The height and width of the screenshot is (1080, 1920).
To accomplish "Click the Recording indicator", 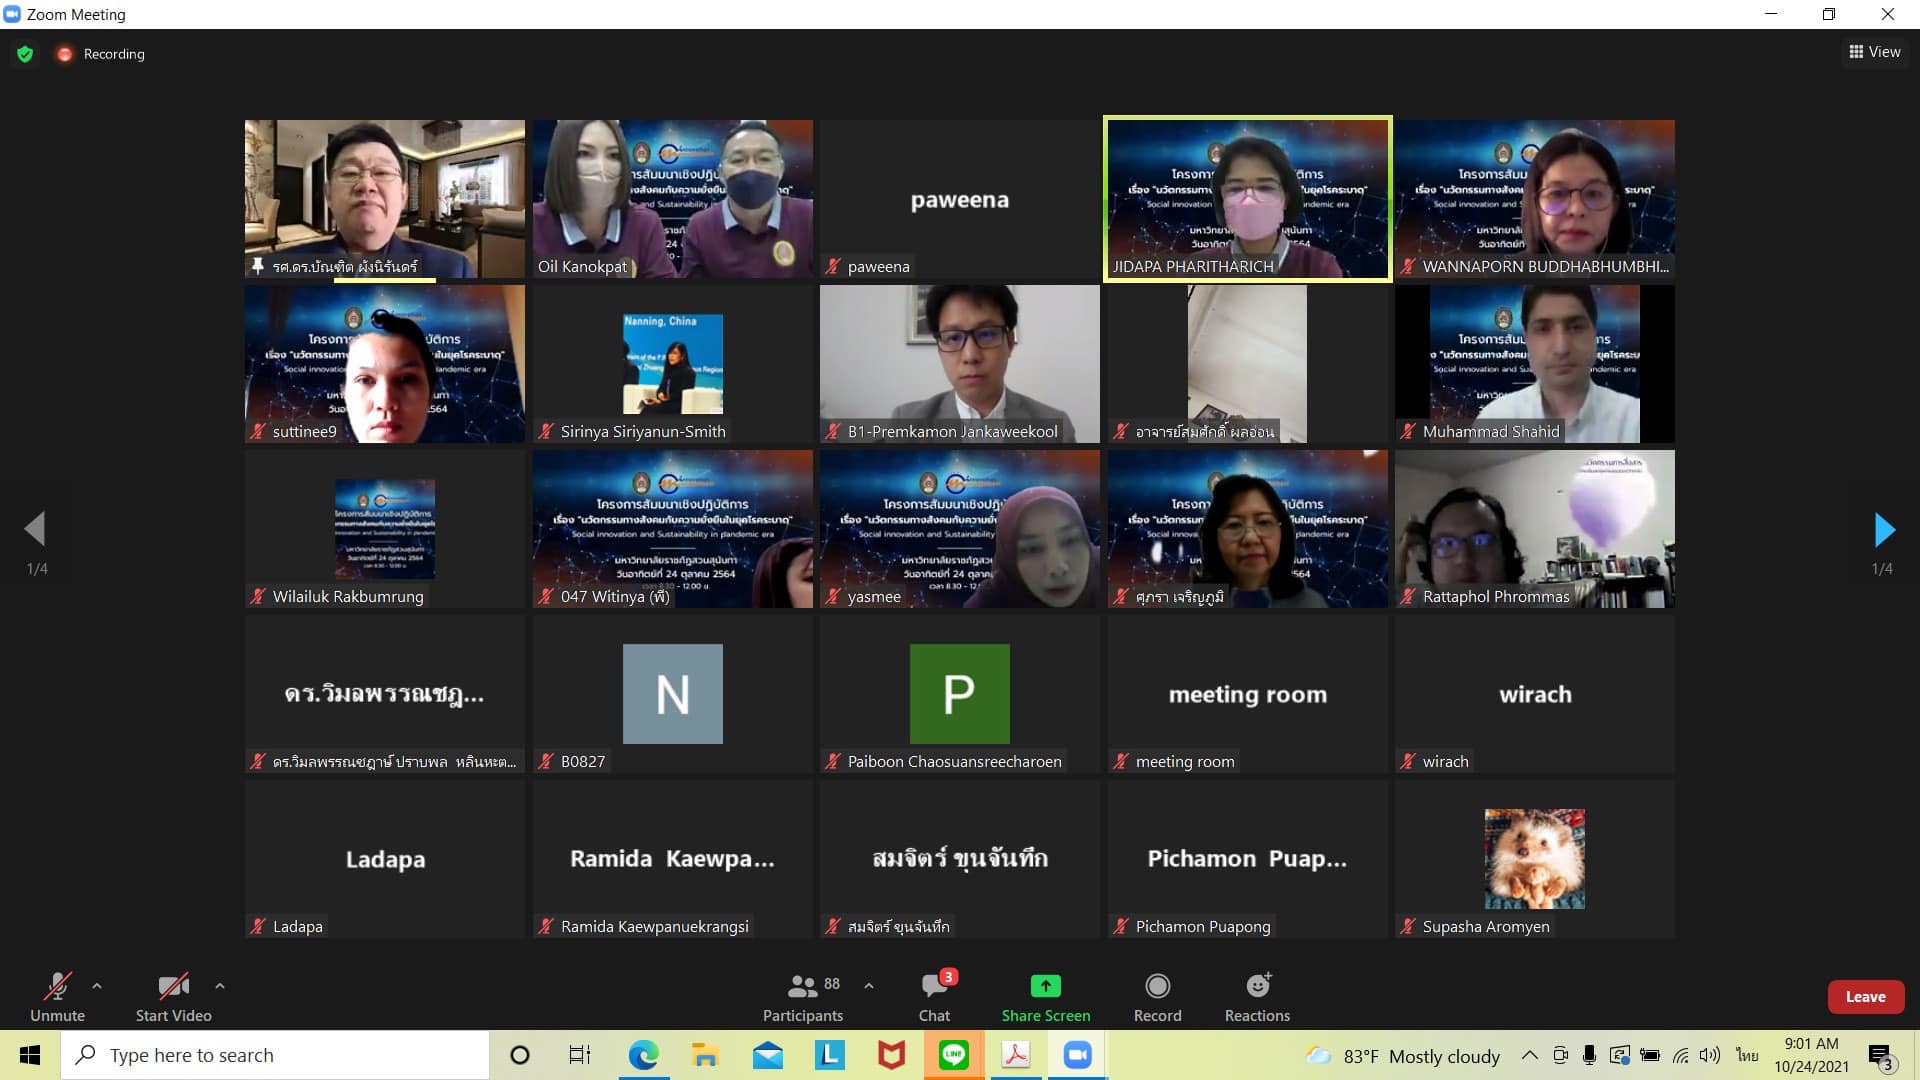I will tap(101, 54).
